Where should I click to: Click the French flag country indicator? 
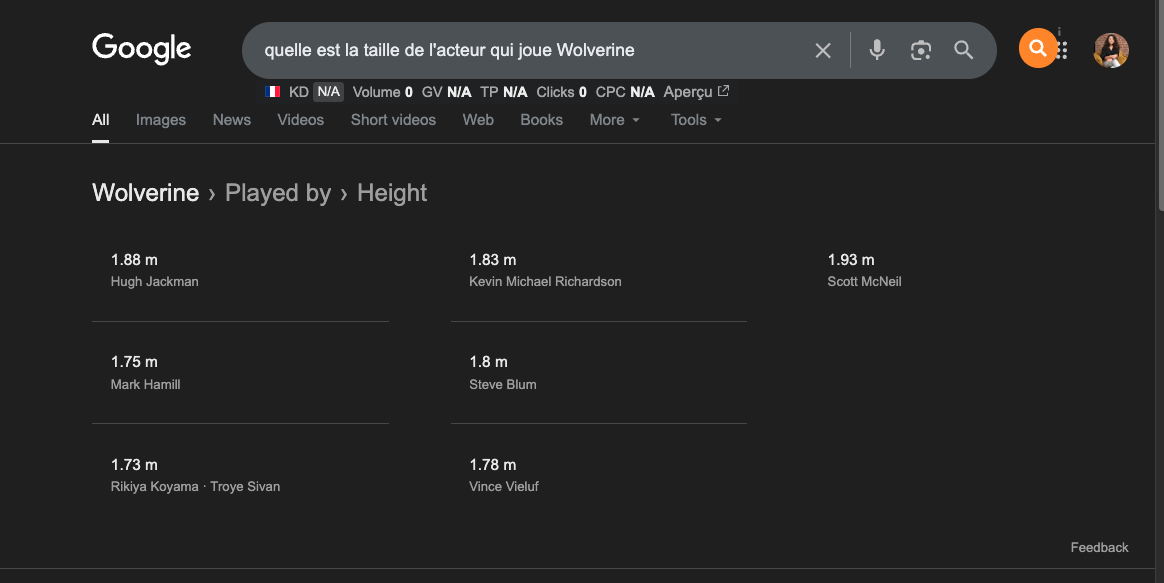(272, 91)
